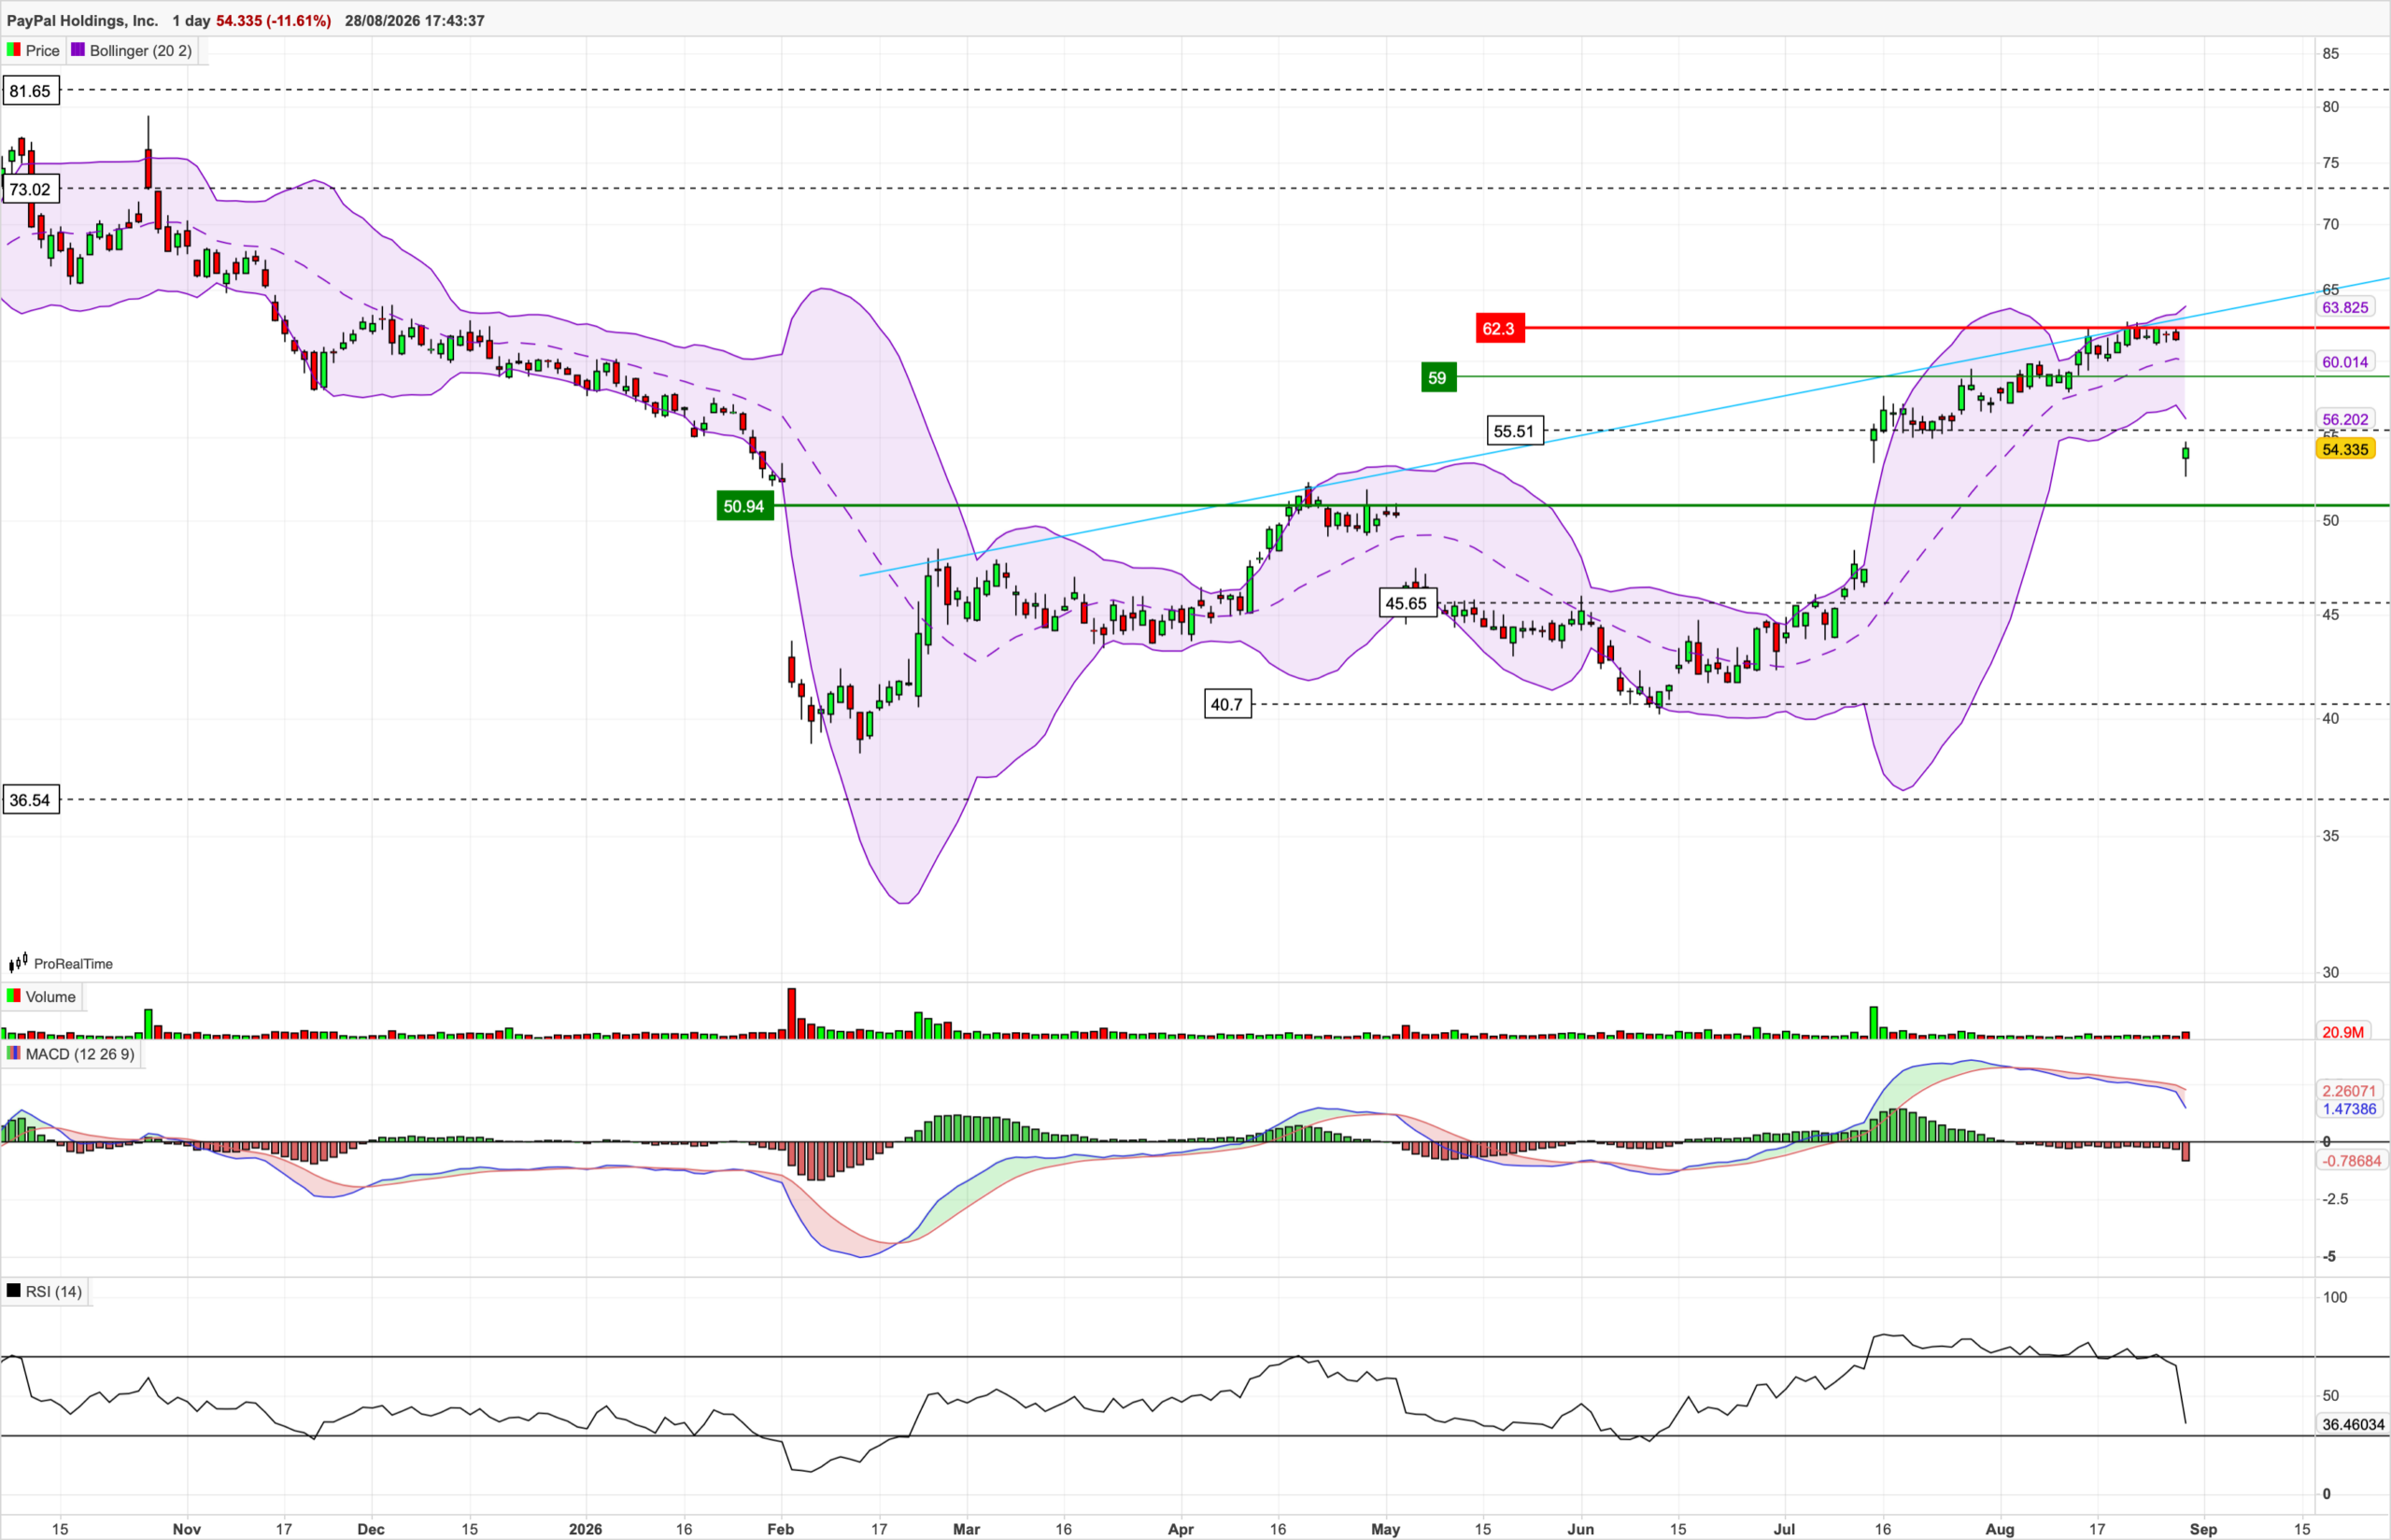The width and height of the screenshot is (2391, 1540).
Task: Click the '1 day' timeframe text
Action: click(192, 20)
